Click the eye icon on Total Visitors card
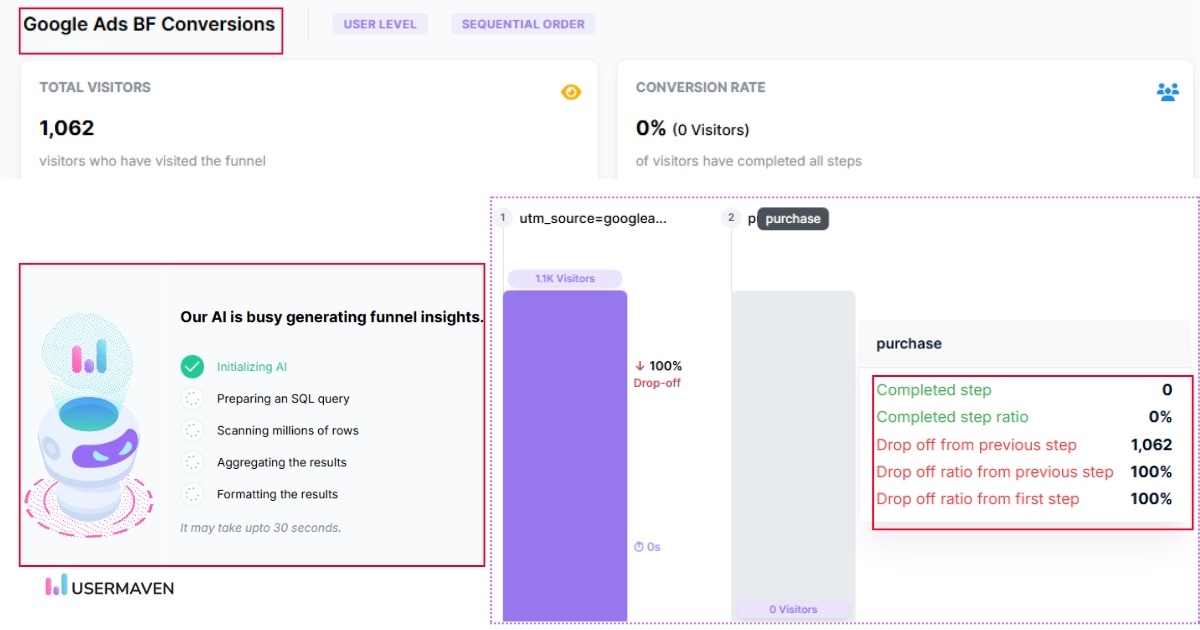Image resolution: width=1200 pixels, height=630 pixels. point(571,91)
